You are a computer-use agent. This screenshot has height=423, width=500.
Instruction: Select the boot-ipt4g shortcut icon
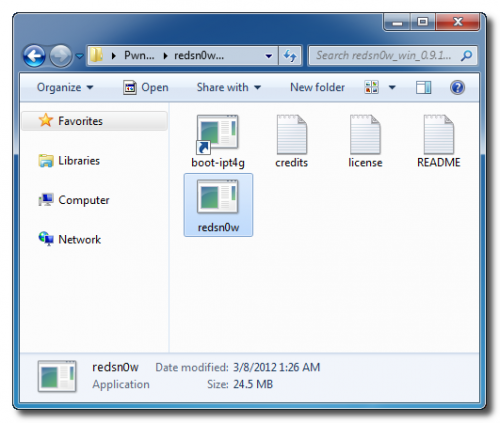pos(217,134)
